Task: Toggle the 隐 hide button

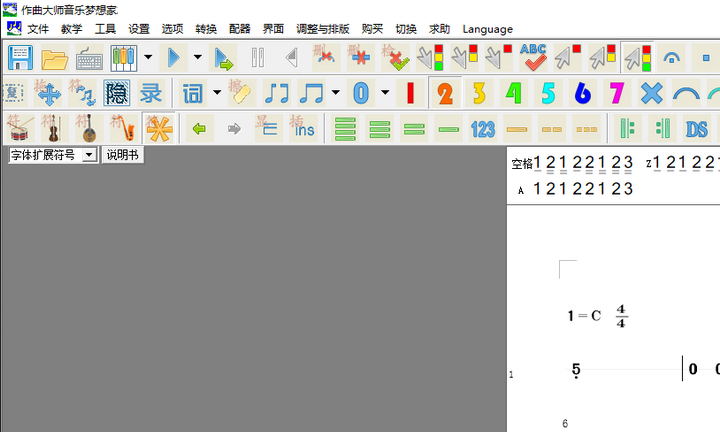Action: pos(117,94)
